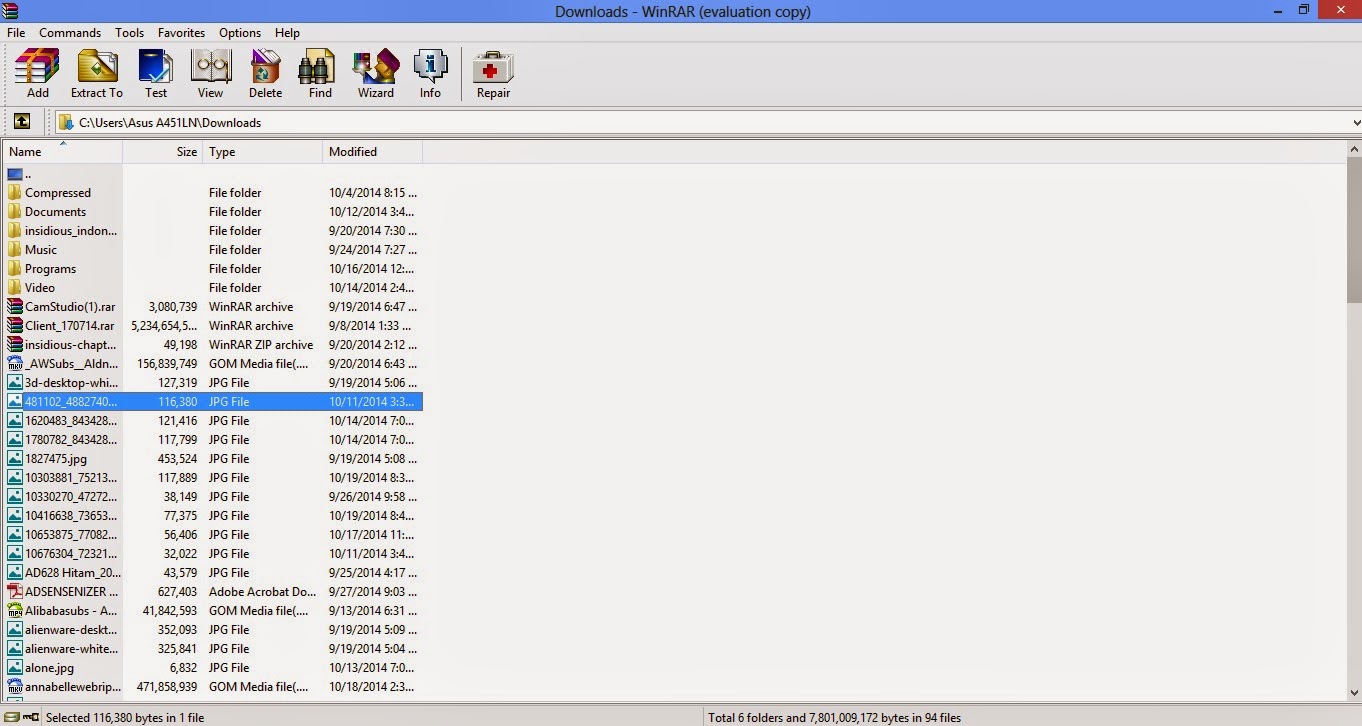This screenshot has width=1362, height=726.
Task: Select the Documents folder row
Action: coord(213,212)
